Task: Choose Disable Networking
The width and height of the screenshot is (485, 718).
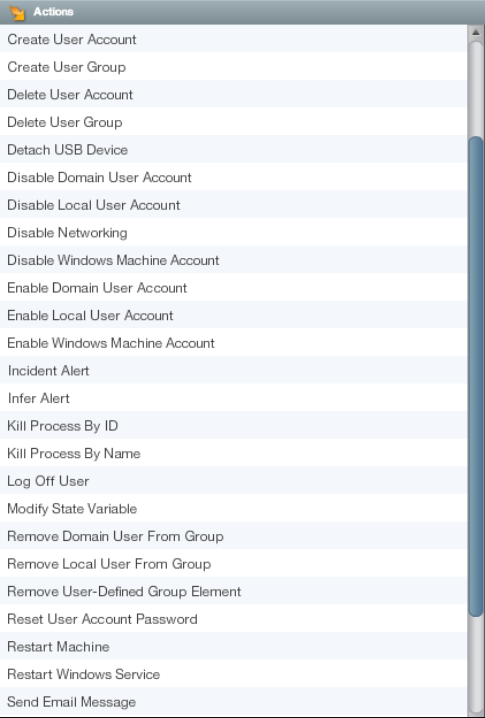Action: click(233, 232)
